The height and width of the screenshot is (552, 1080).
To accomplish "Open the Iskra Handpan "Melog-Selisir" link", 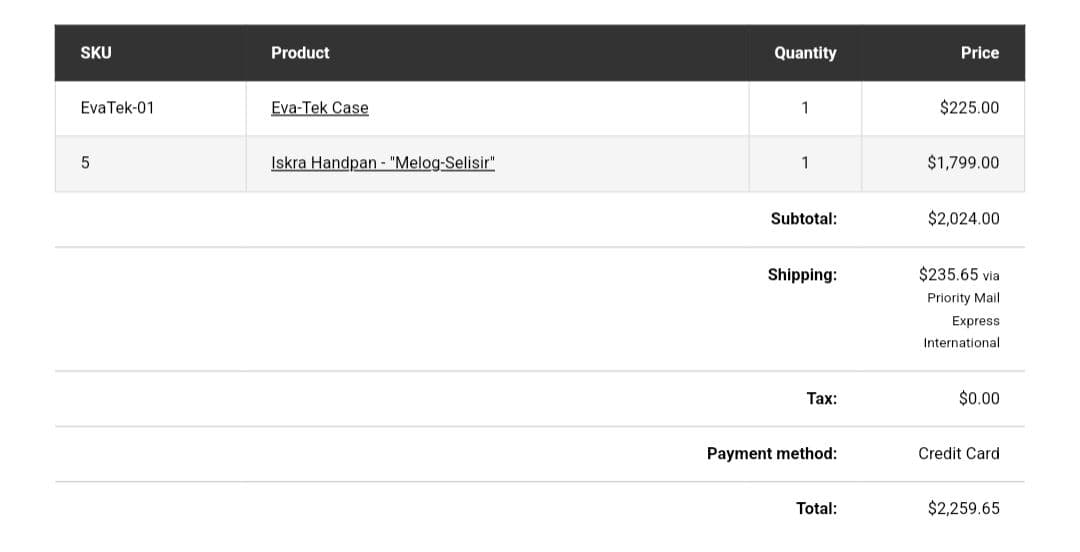I will click(x=383, y=163).
